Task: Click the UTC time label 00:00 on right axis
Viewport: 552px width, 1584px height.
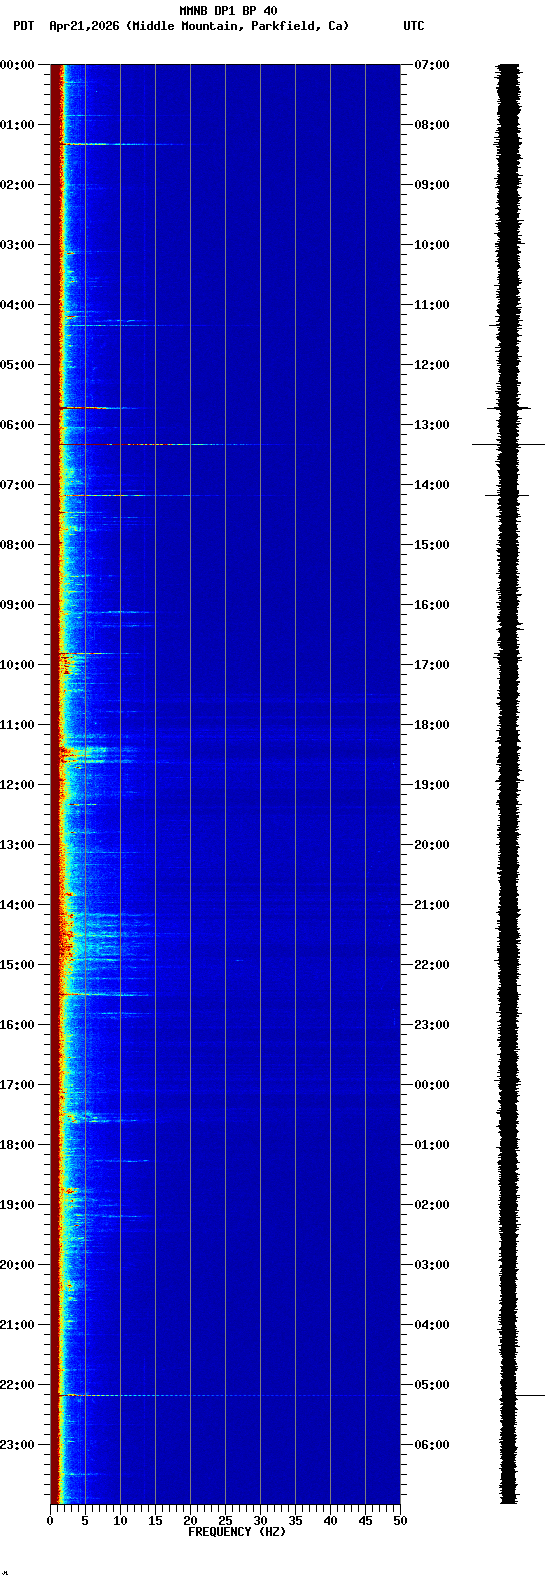Action: pyautogui.click(x=432, y=1085)
